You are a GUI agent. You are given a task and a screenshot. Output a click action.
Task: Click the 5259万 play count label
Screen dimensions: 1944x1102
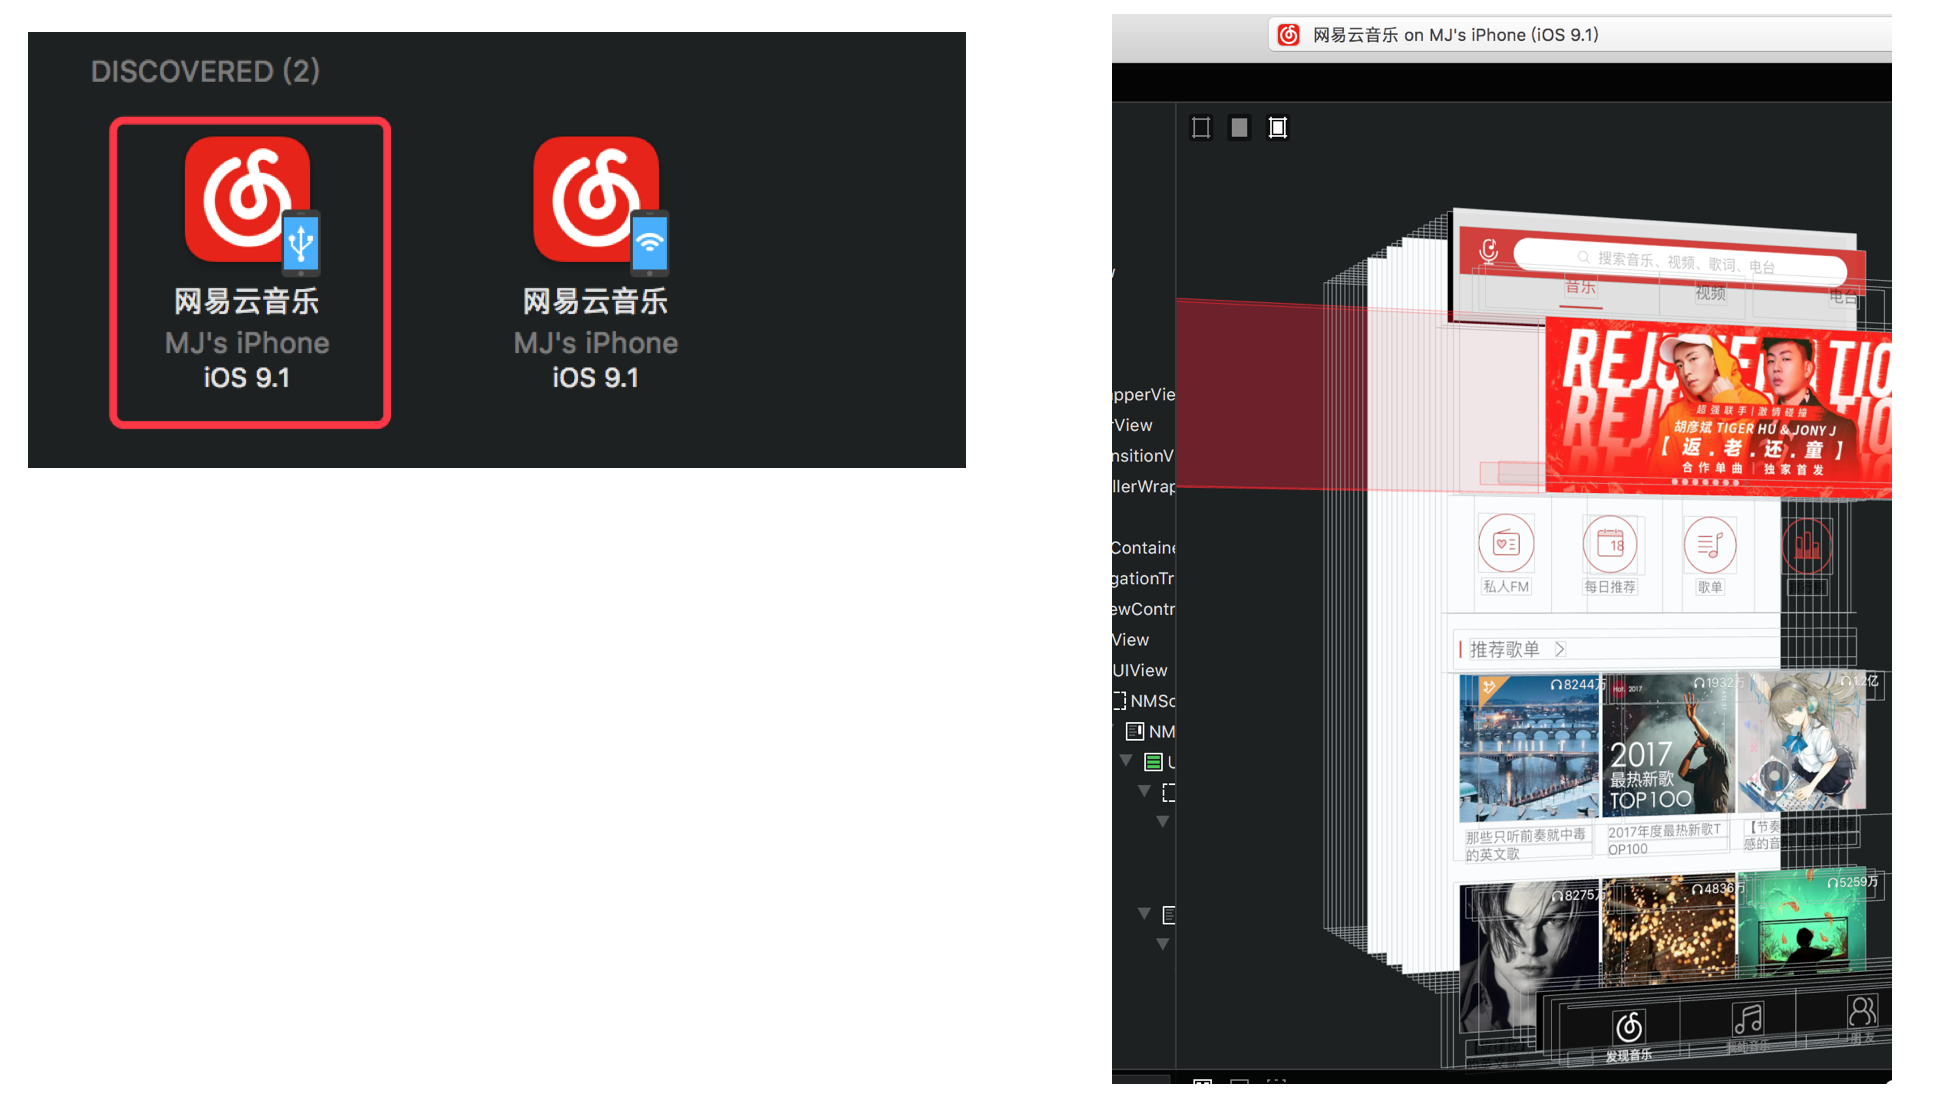1853,882
